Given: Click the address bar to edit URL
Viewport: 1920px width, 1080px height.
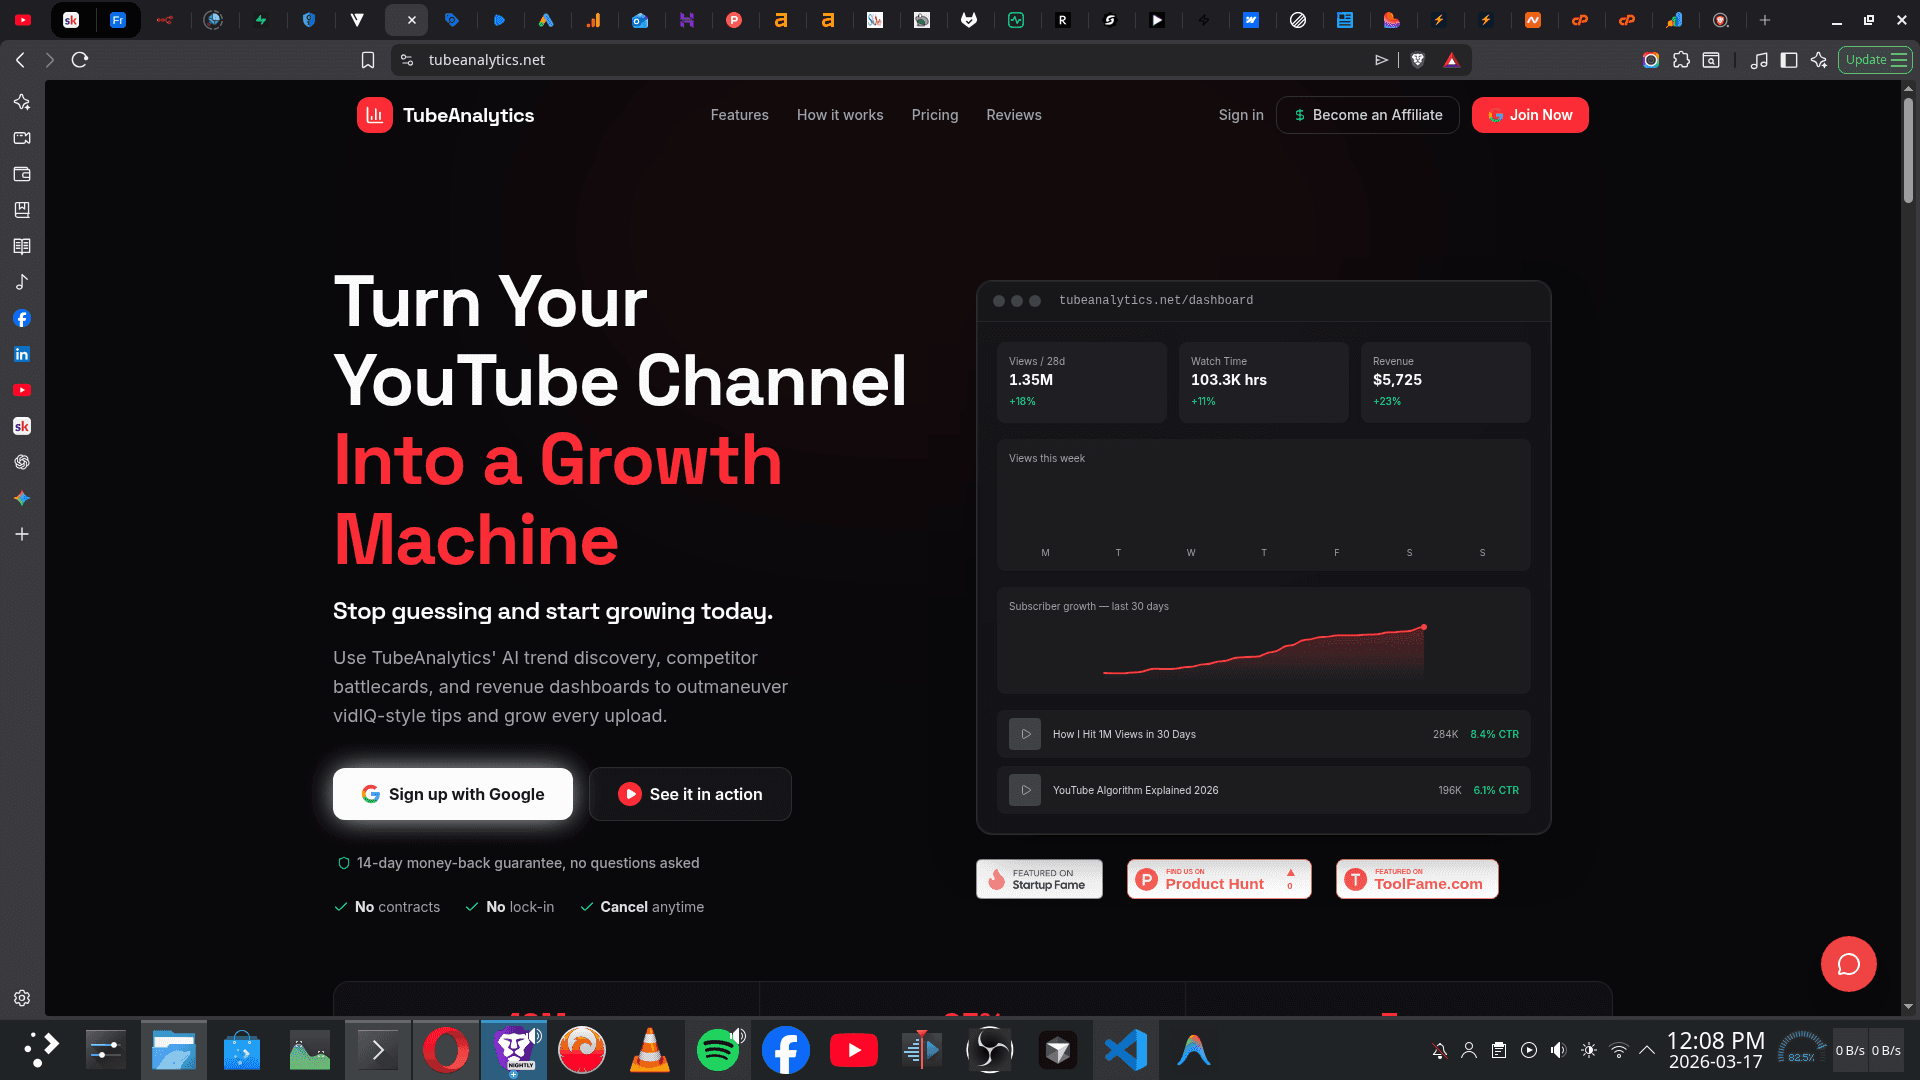Looking at the screenshot, I should pos(700,60).
